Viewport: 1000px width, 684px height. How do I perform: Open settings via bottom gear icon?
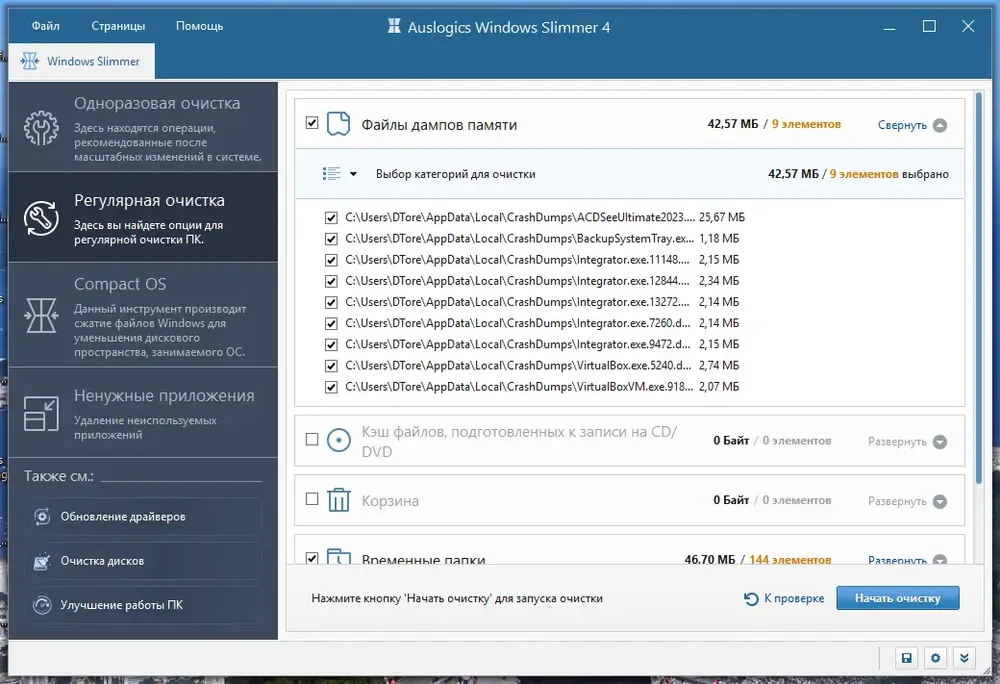click(936, 658)
